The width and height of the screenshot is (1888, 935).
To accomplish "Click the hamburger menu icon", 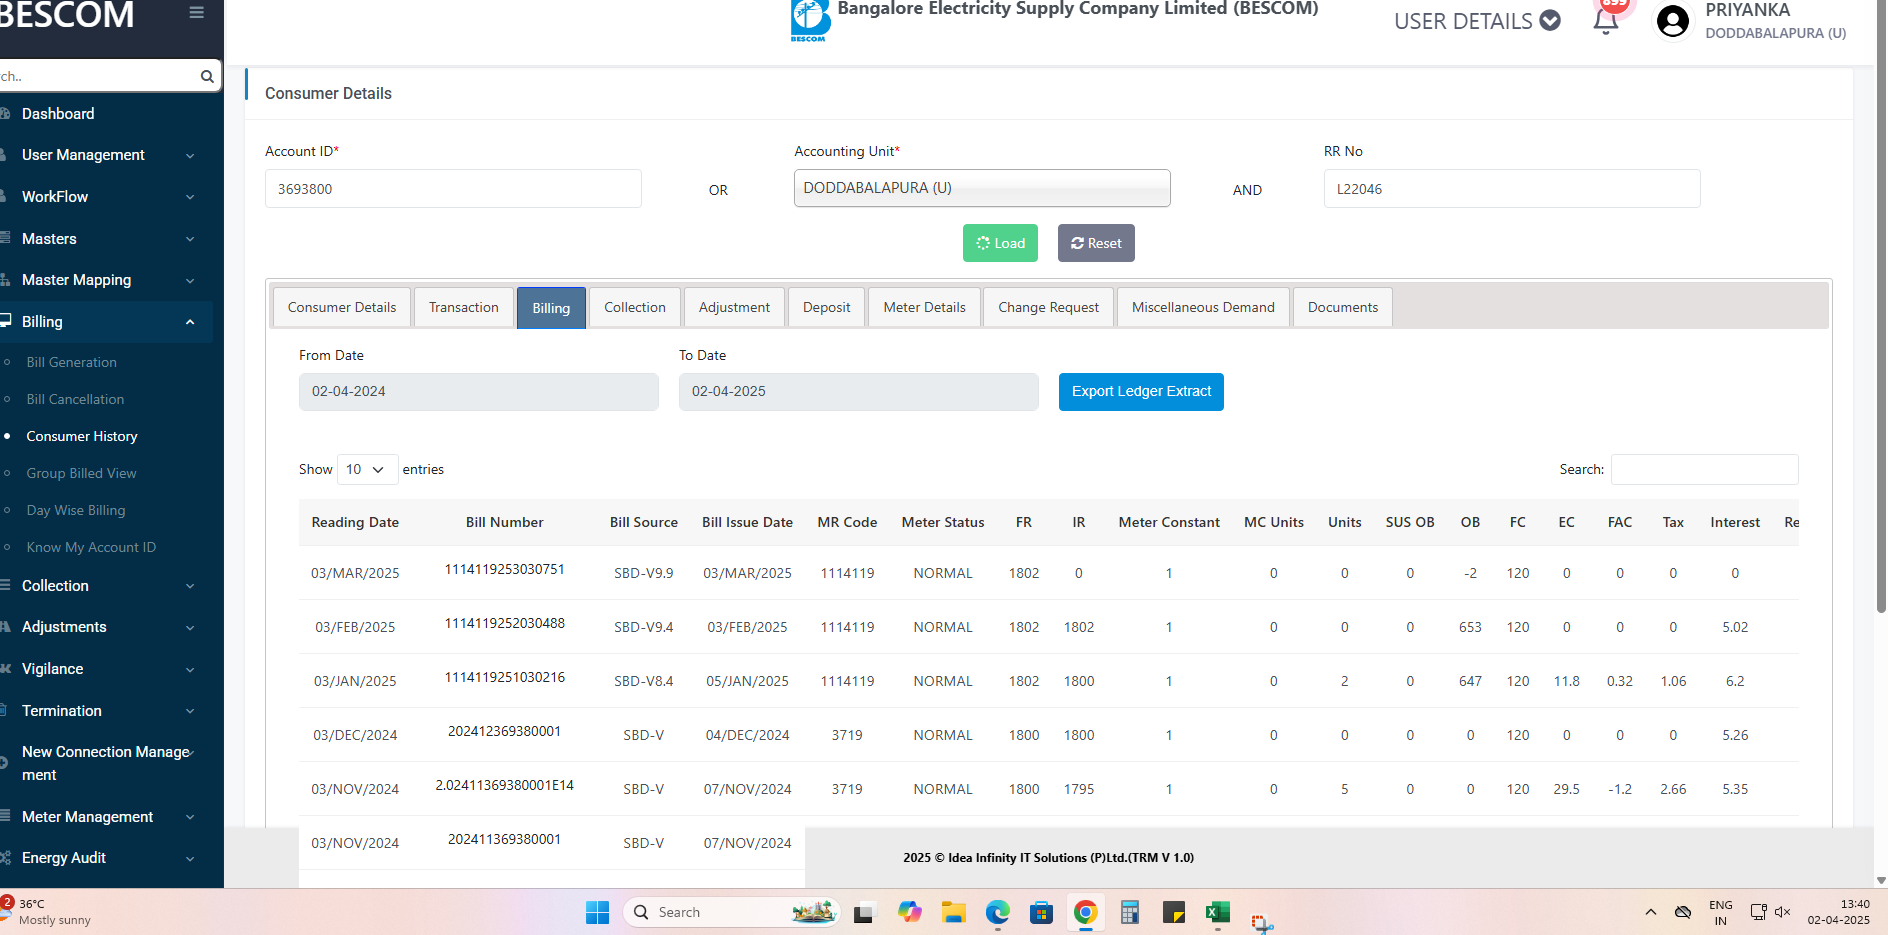I will tap(196, 13).
